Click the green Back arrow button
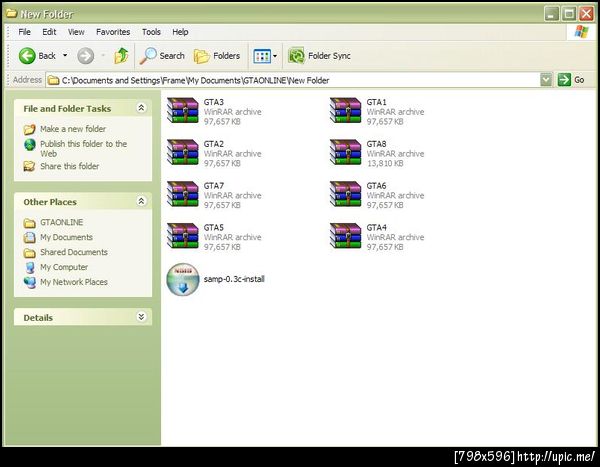This screenshot has height=467, width=600. (x=27, y=56)
